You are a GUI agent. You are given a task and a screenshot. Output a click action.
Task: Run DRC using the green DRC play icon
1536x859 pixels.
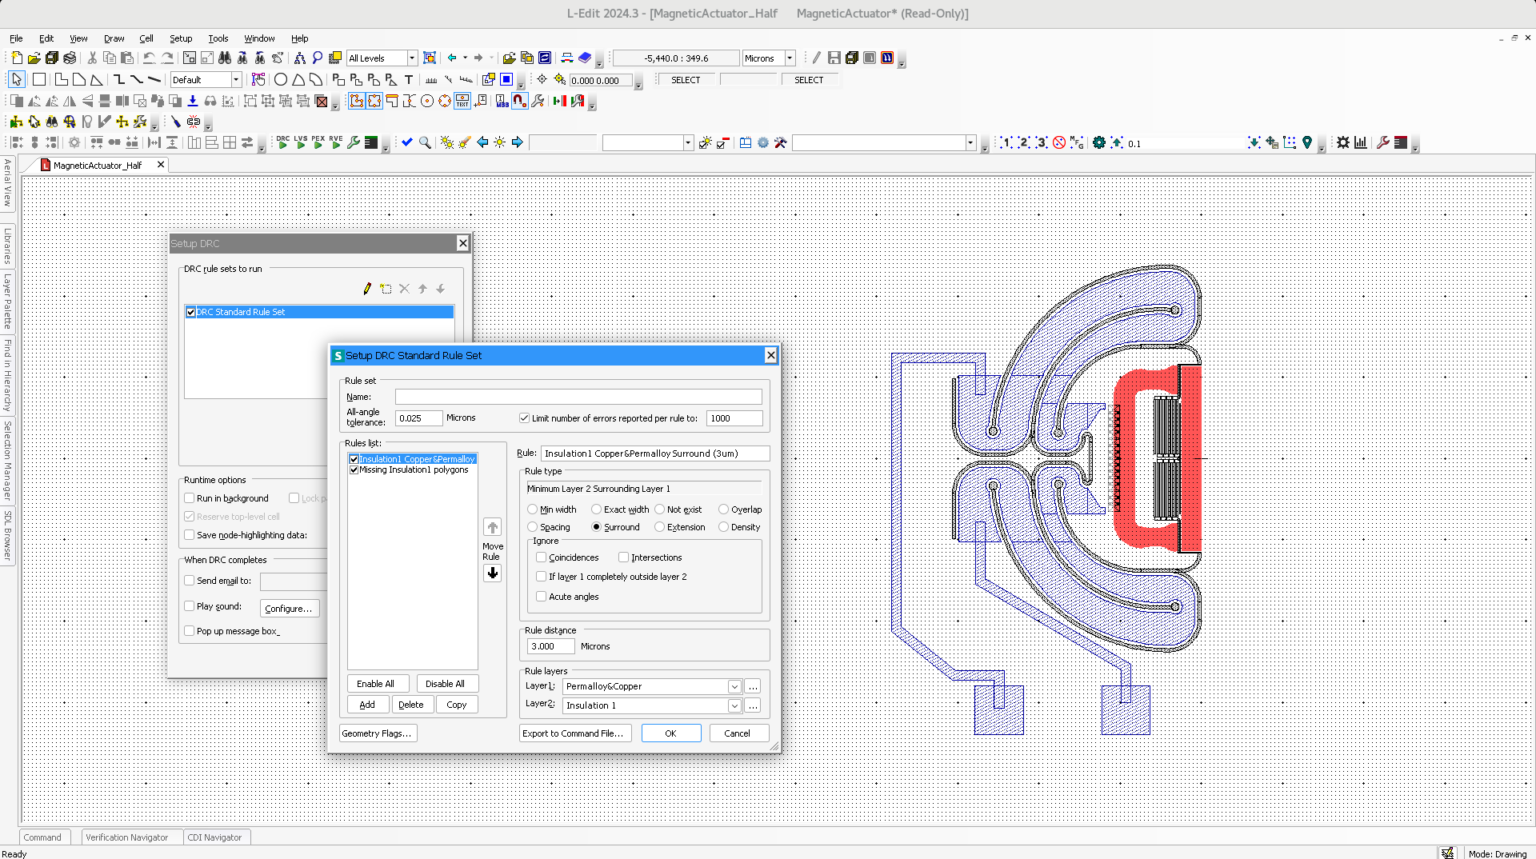pos(283,143)
